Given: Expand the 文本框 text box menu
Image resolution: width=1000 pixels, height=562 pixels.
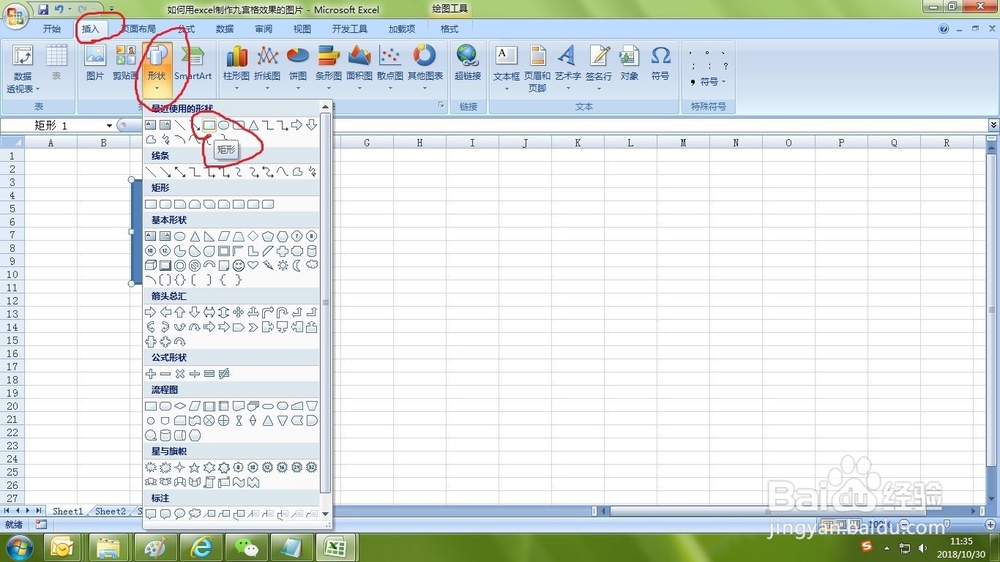Looking at the screenshot, I should [x=506, y=69].
